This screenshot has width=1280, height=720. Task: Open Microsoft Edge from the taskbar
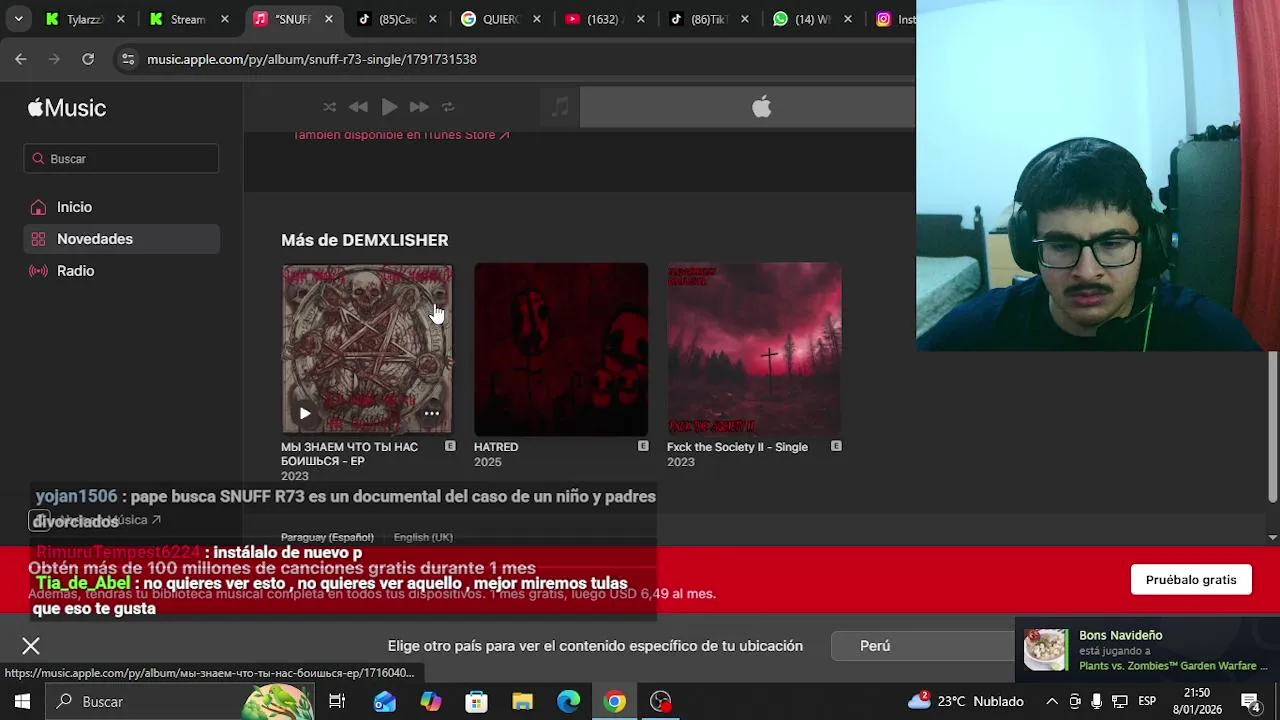[569, 701]
